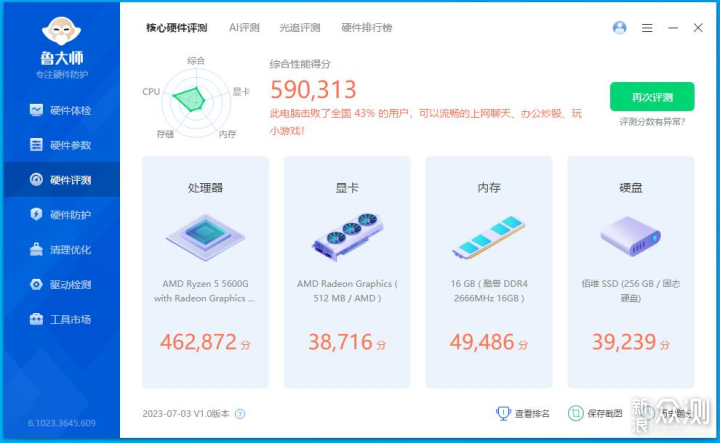Click the AMD Ryzen 5 5600G description
Image resolution: width=720 pixels, height=443 pixels.
coord(205,291)
